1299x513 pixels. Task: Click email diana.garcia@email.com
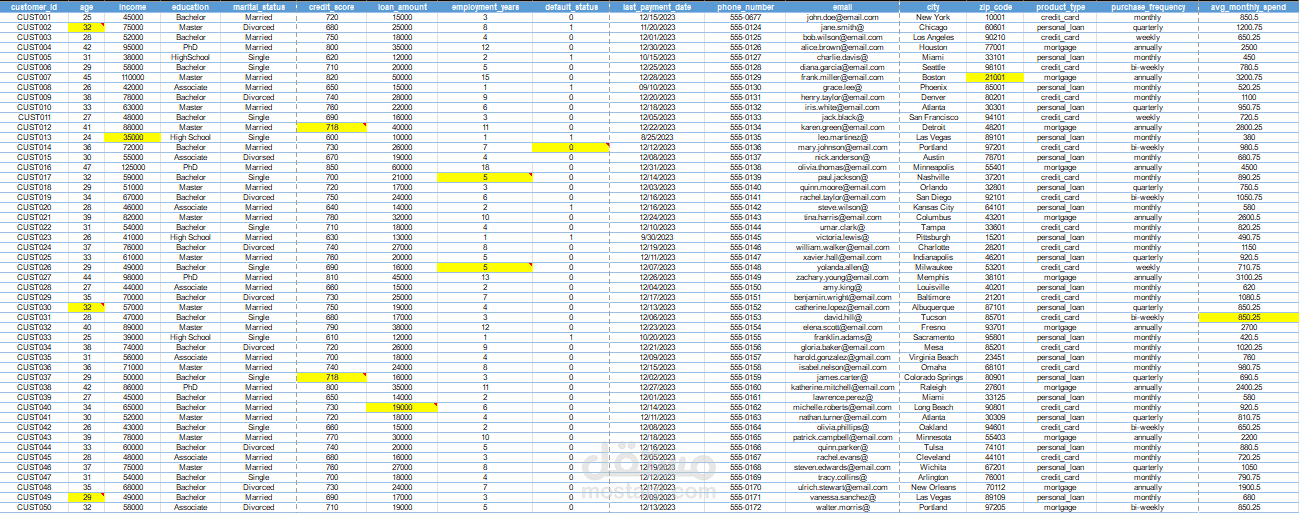[842, 67]
